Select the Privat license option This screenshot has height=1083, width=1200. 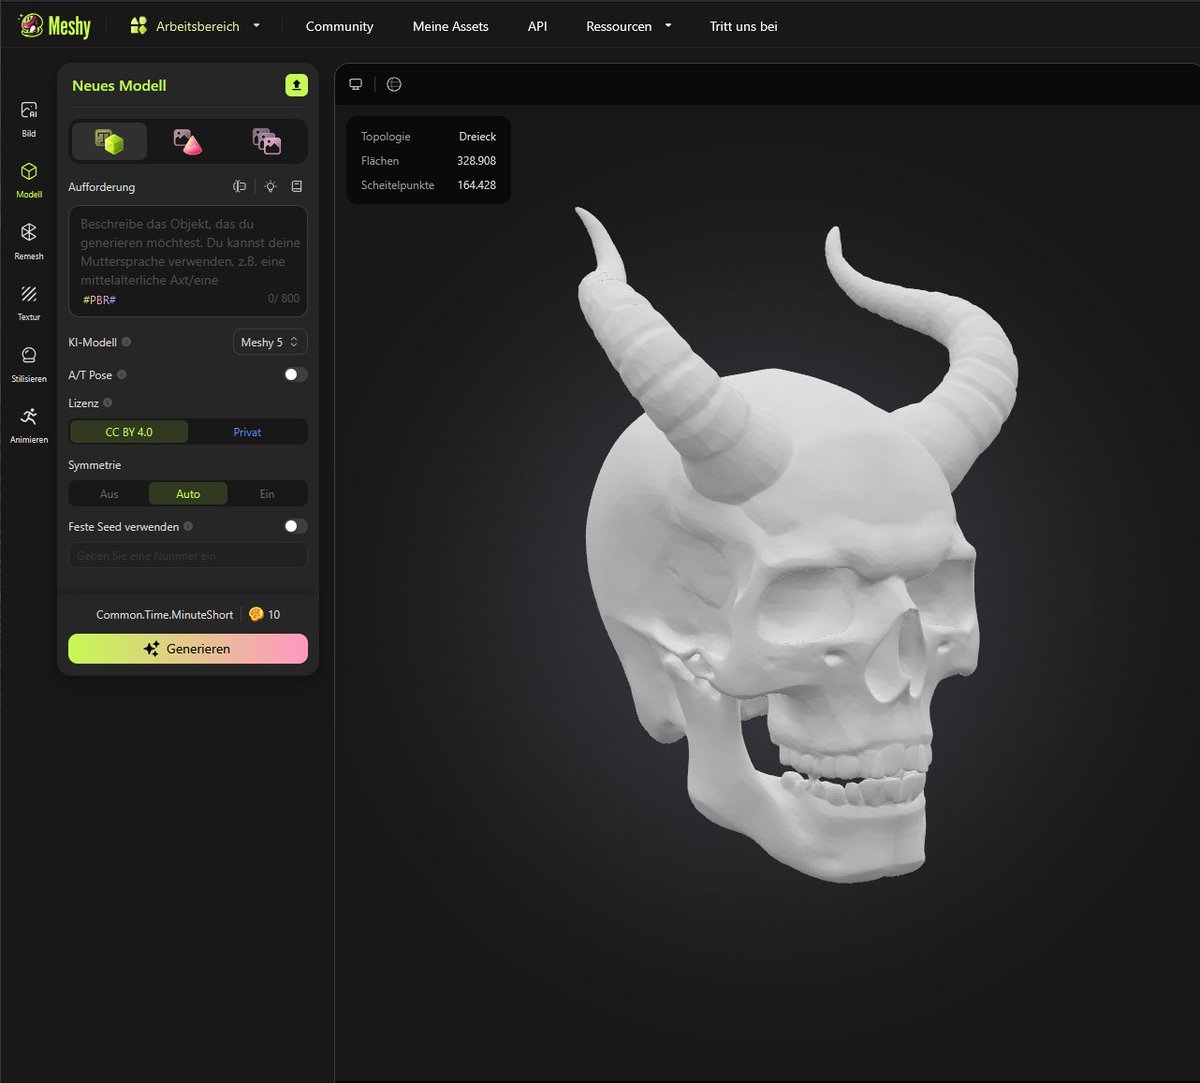coord(247,431)
